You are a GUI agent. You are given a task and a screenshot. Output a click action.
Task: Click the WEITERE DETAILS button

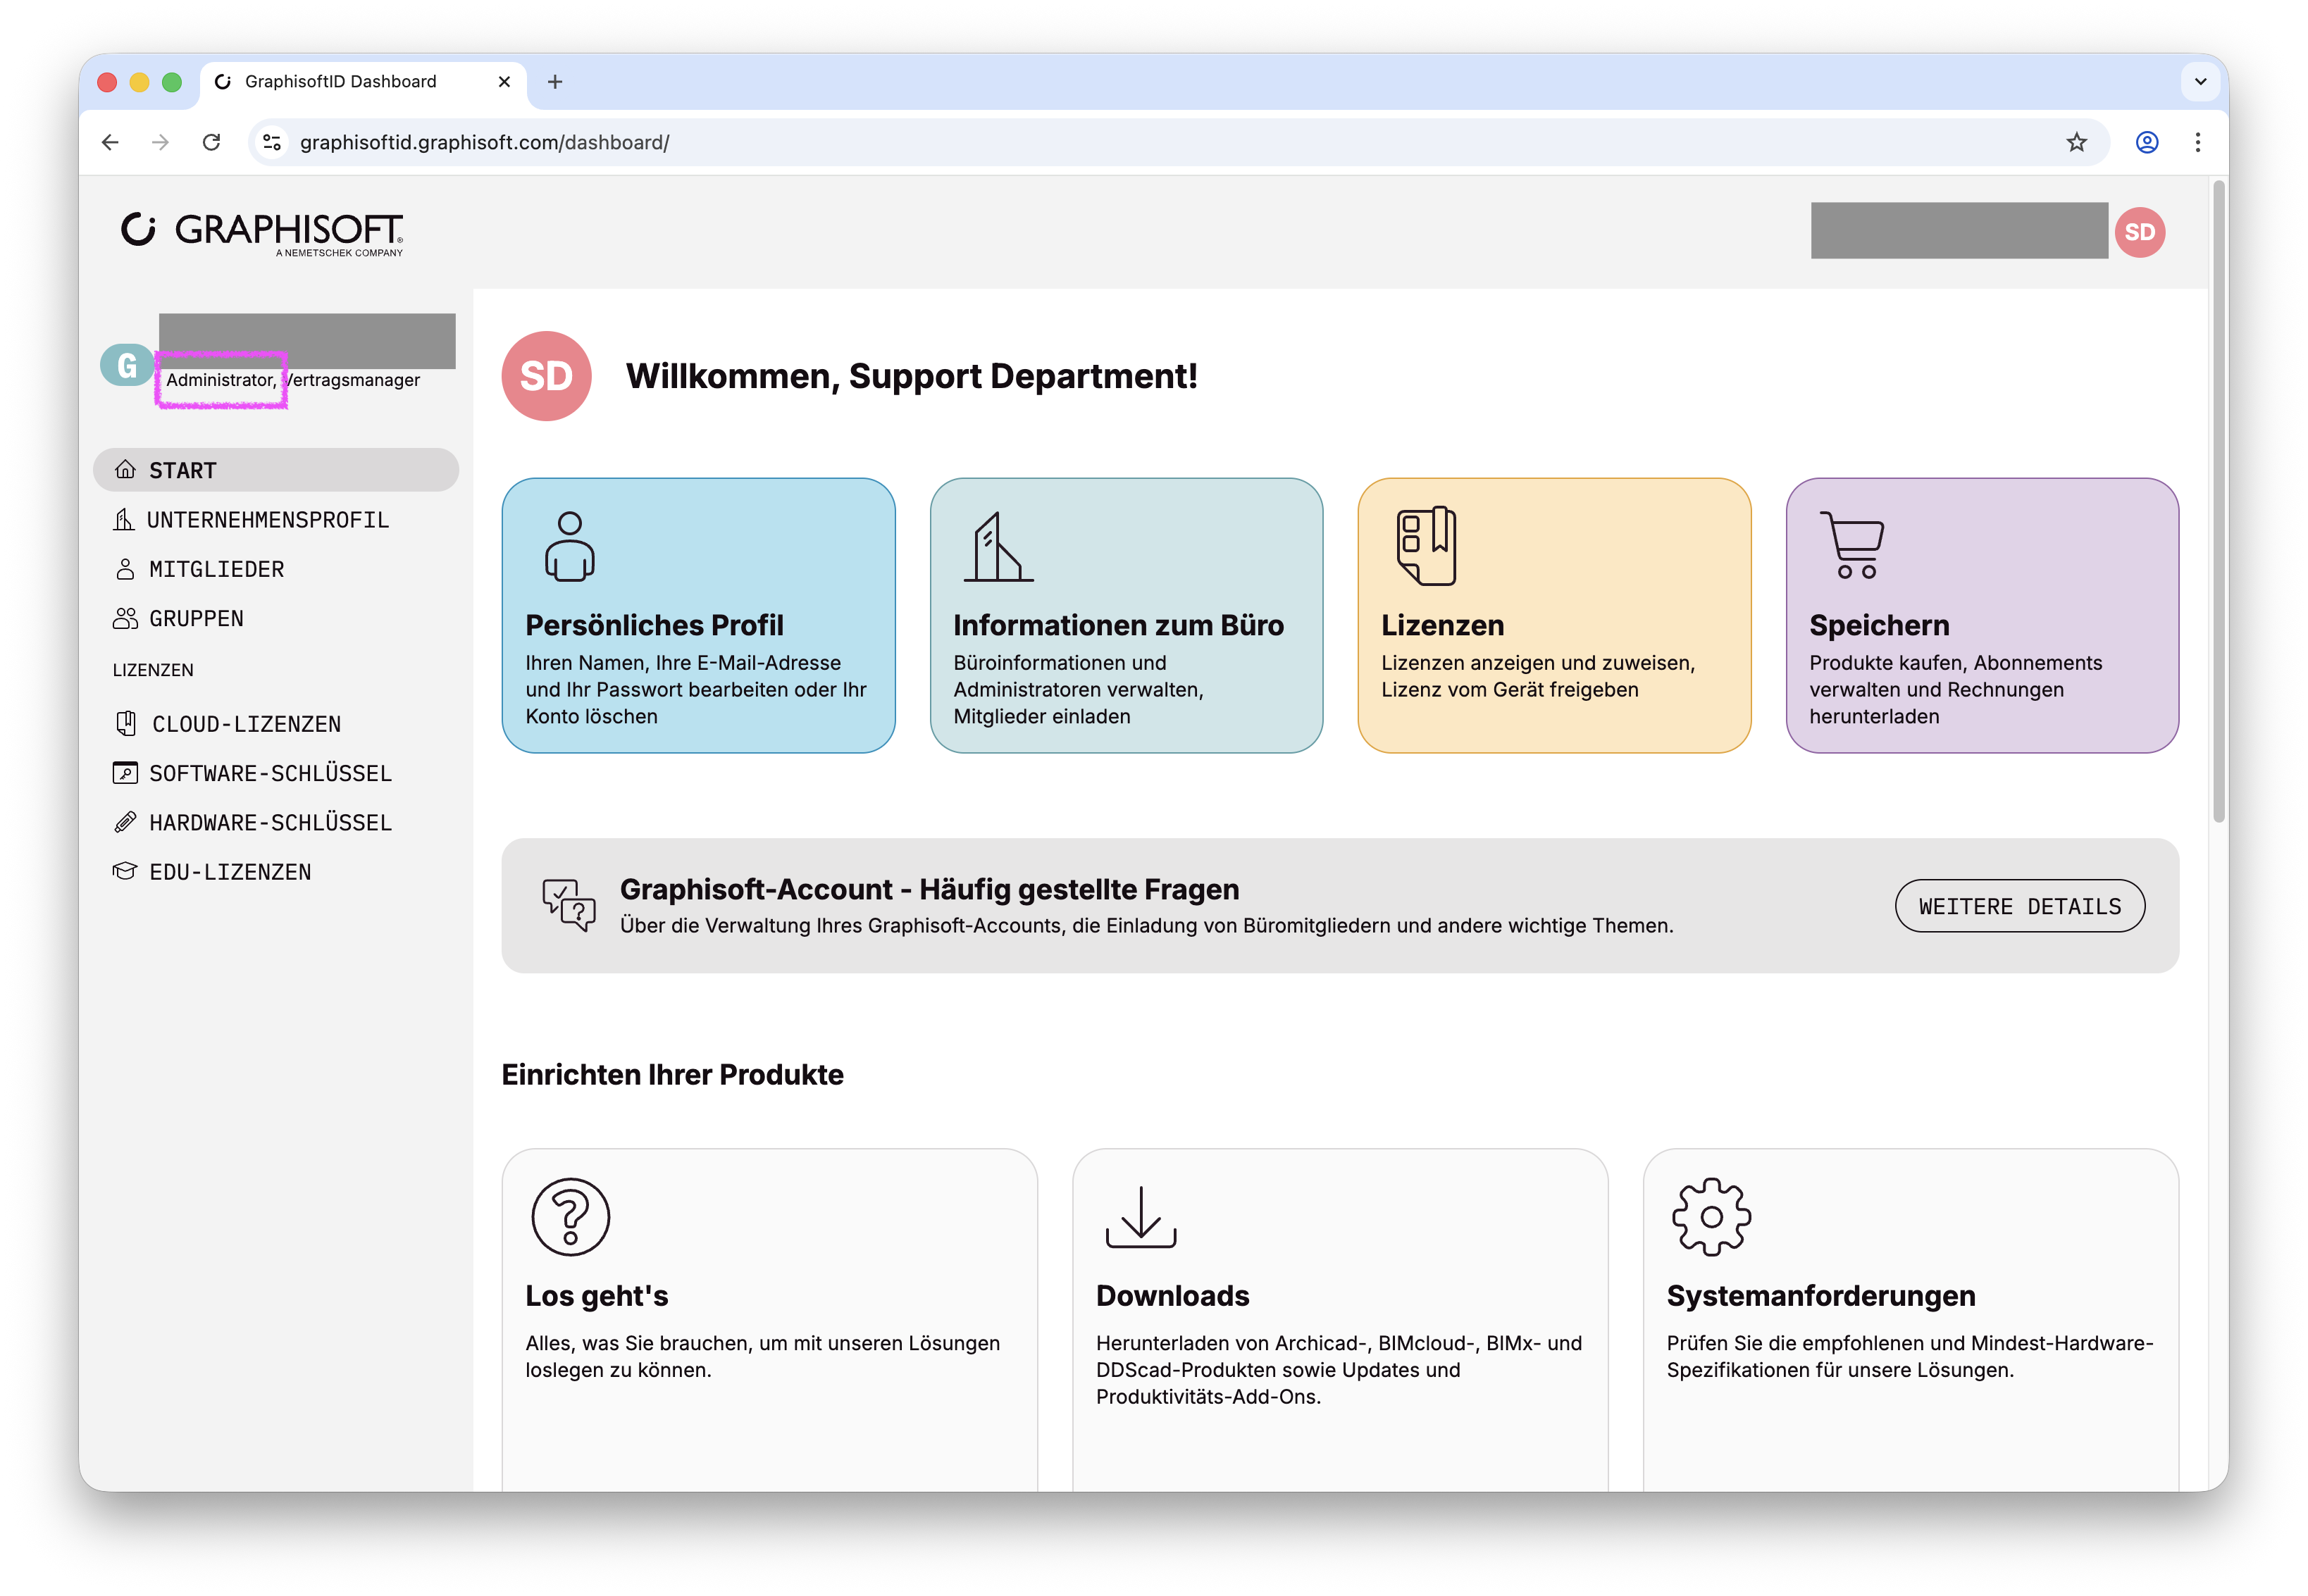point(2019,906)
